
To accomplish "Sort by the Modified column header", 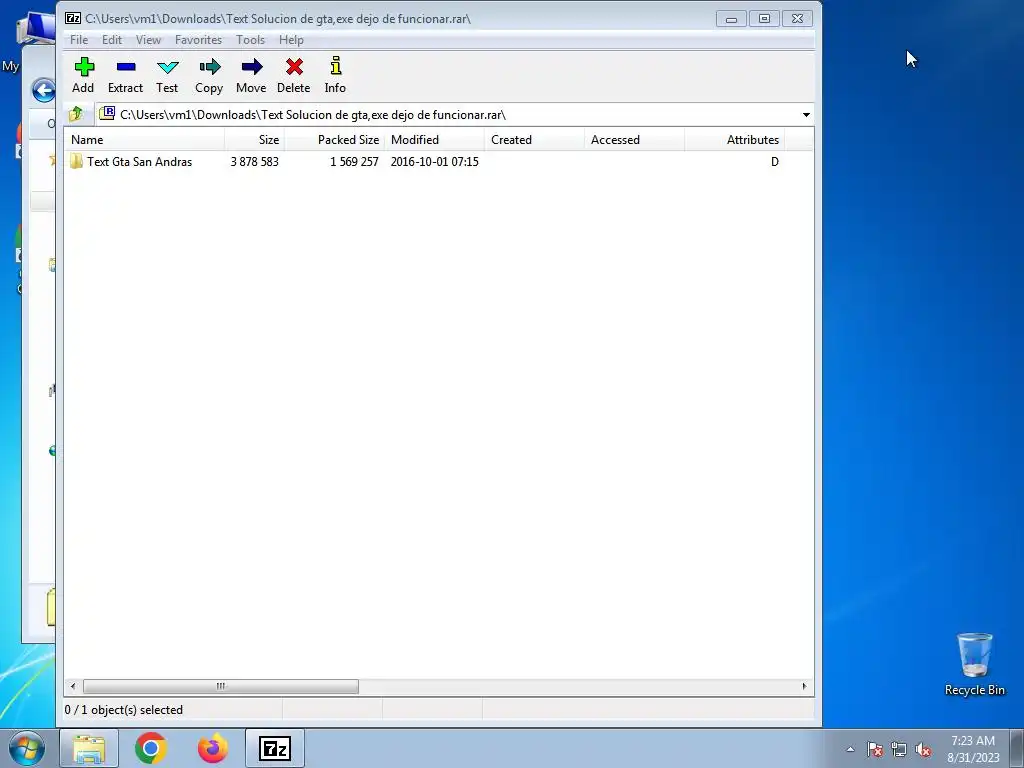I will tap(434, 140).
